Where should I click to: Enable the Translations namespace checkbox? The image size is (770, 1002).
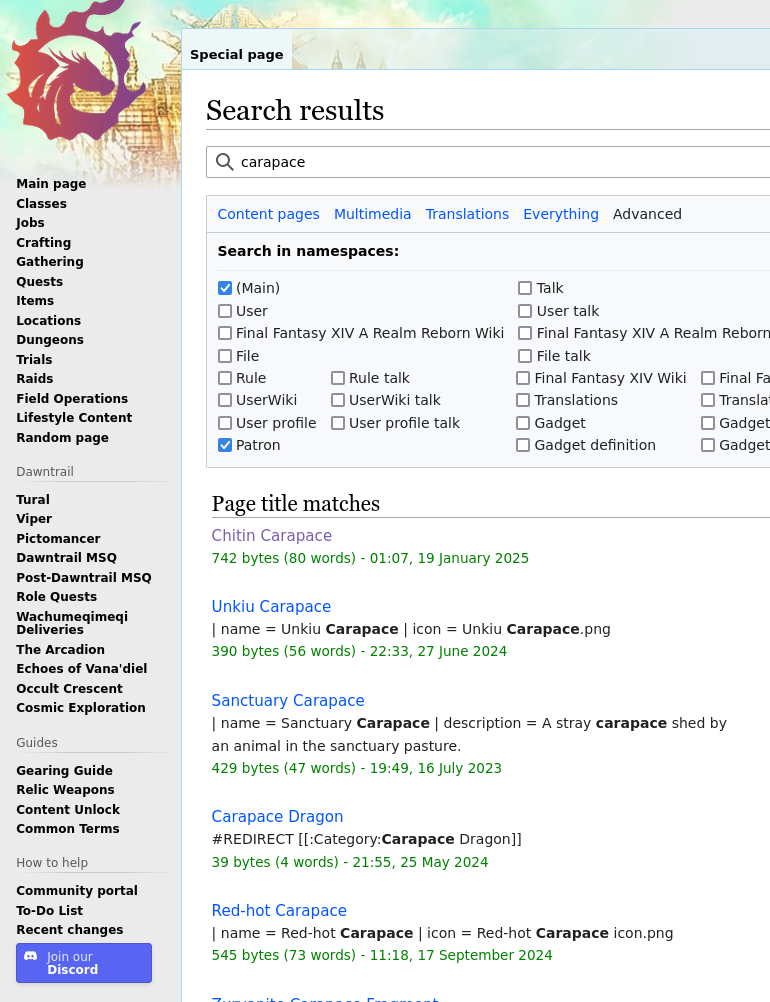click(x=523, y=400)
